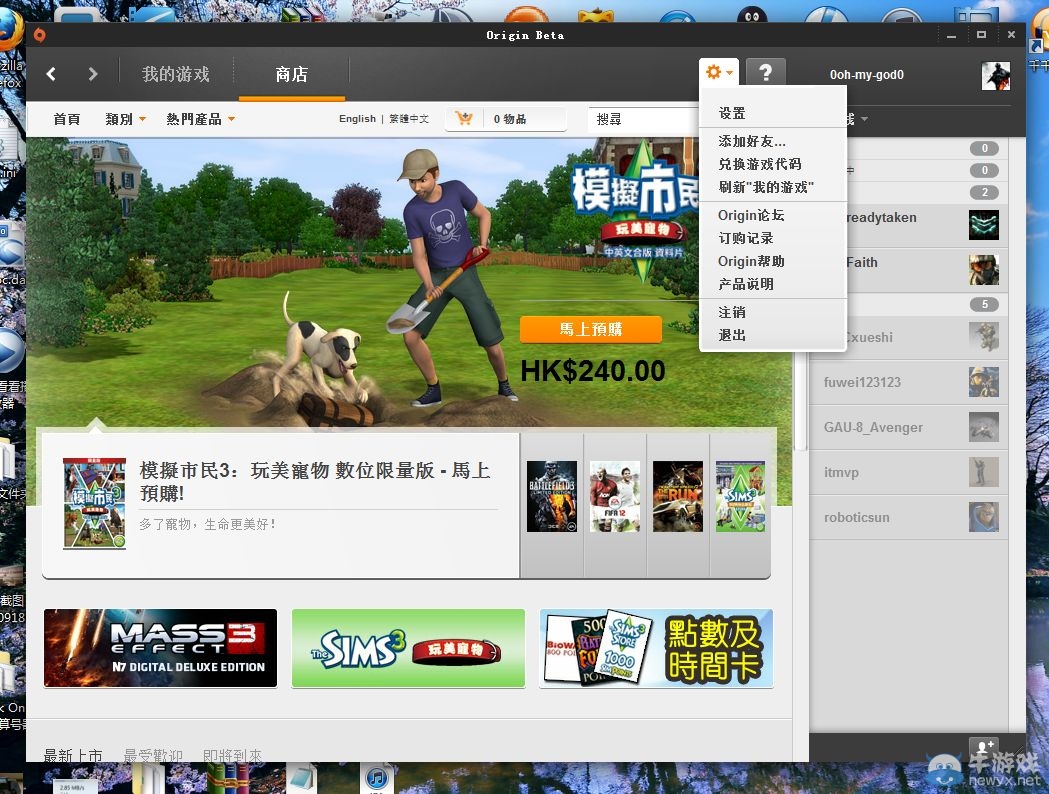1049x794 pixels.
Task: Open the HK$240.00 price on the banner
Action: pyautogui.click(x=593, y=371)
